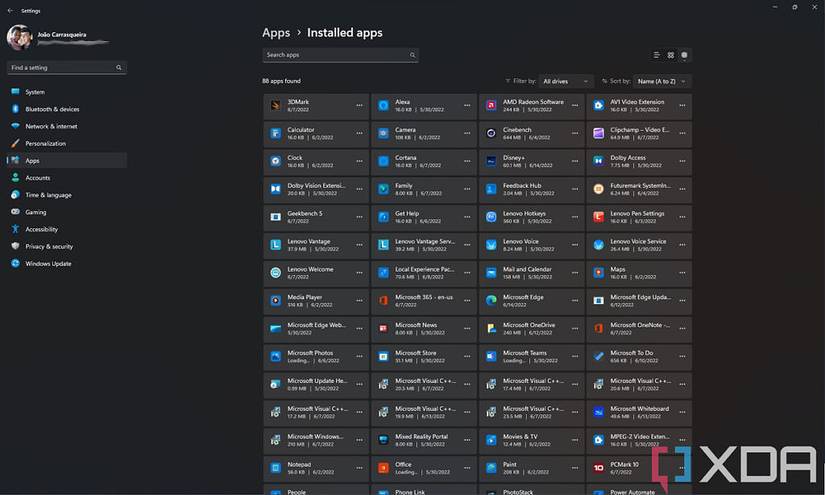The image size is (825, 495).
Task: Select the Mail and Calendar entry
Action: coord(531,273)
